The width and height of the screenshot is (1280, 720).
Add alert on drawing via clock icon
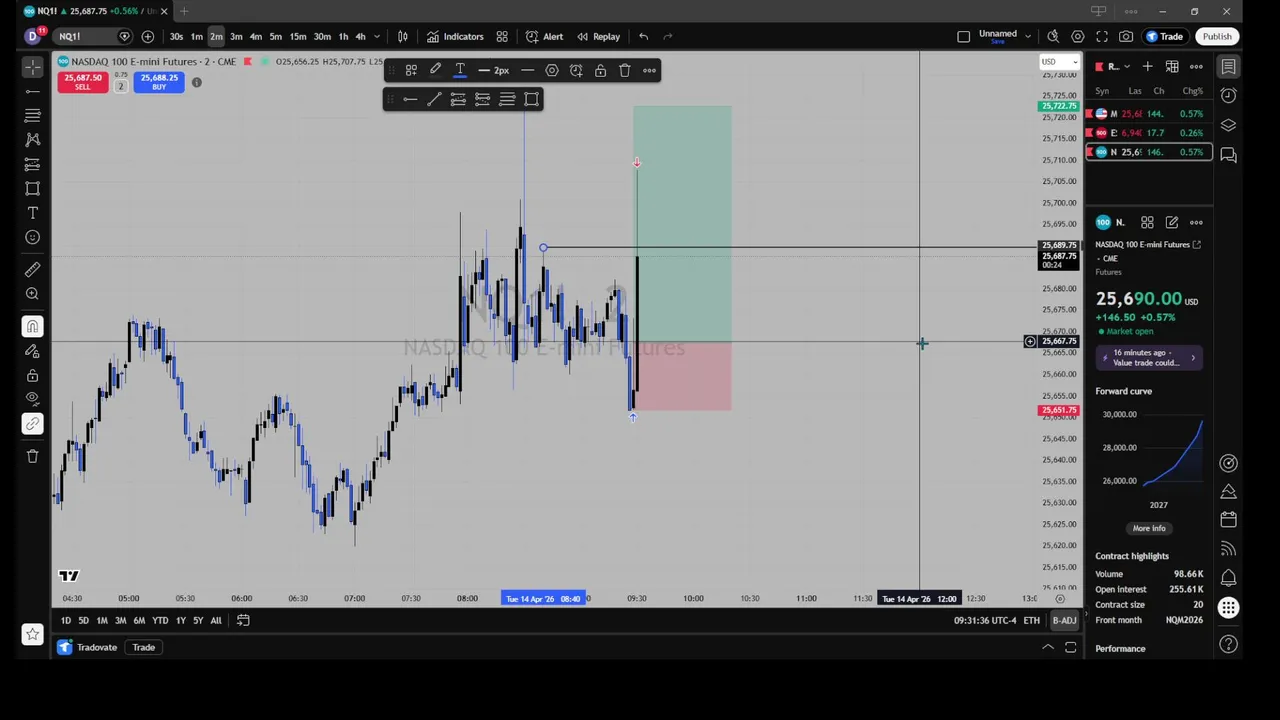576,70
